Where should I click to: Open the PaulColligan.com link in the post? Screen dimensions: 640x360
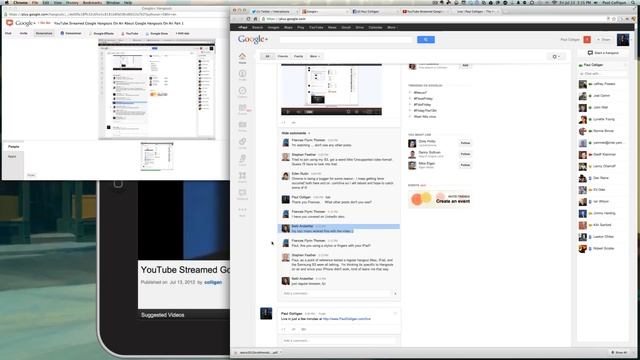(x=347, y=319)
